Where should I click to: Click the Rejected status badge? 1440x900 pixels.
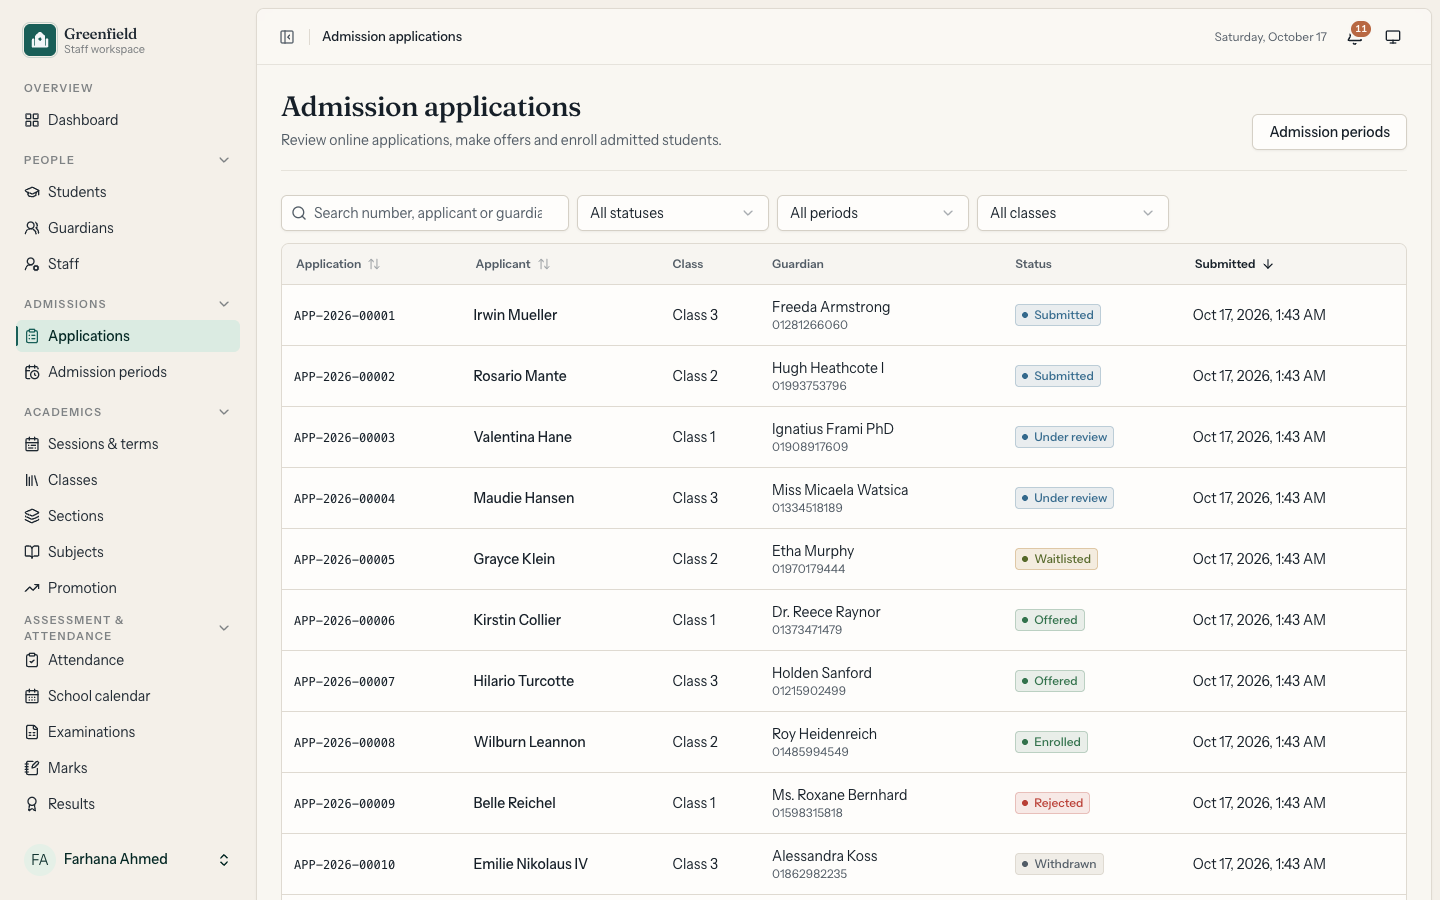click(x=1052, y=803)
